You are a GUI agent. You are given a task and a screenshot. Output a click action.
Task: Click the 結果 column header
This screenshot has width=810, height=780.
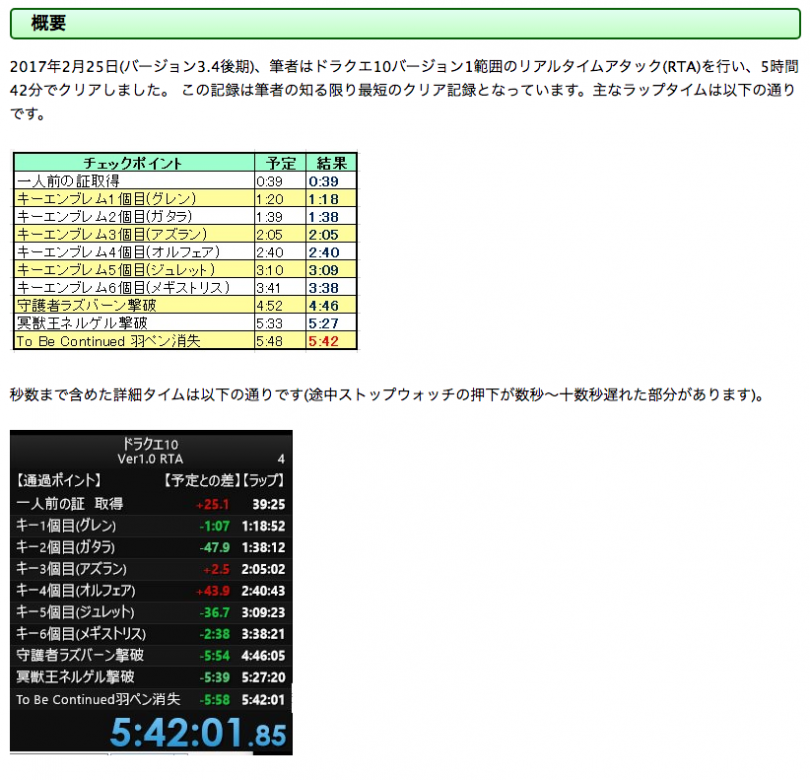click(332, 163)
